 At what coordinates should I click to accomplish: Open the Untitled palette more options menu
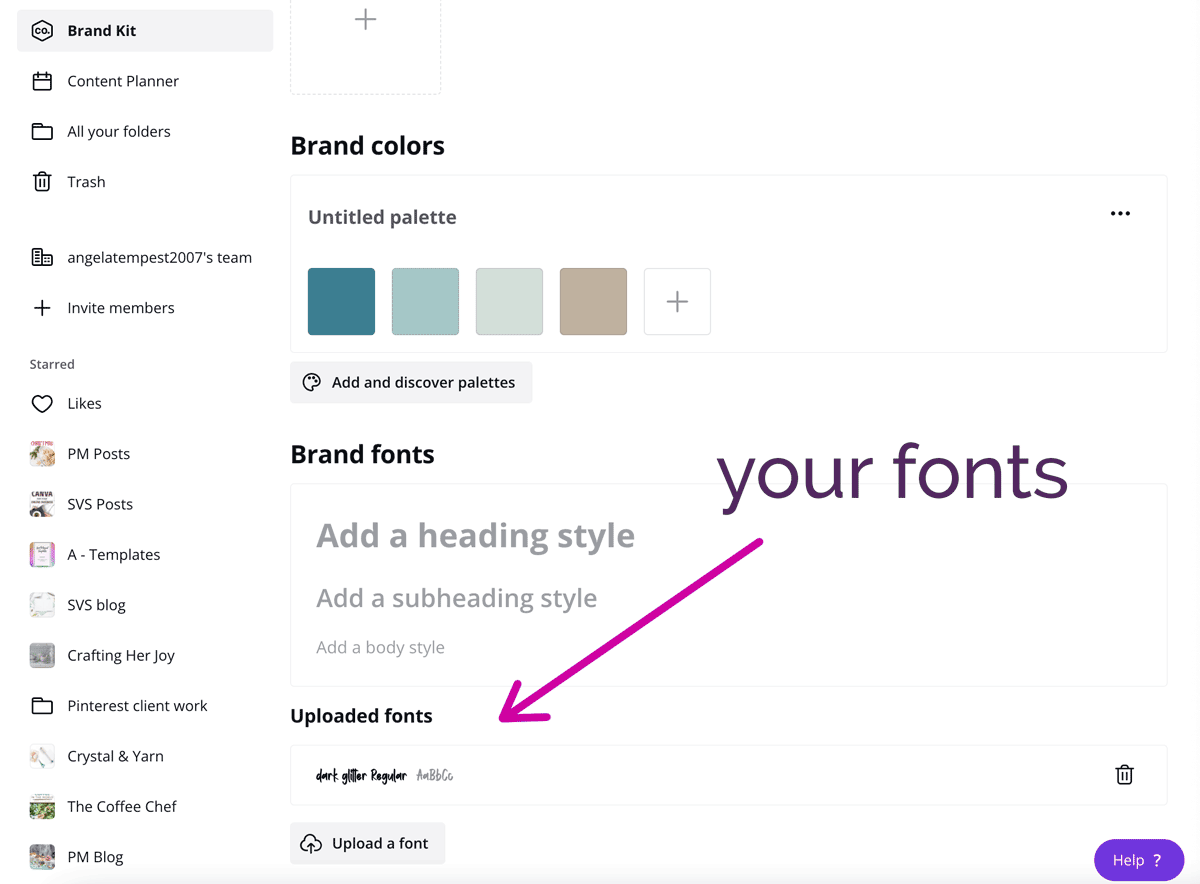coord(1120,213)
